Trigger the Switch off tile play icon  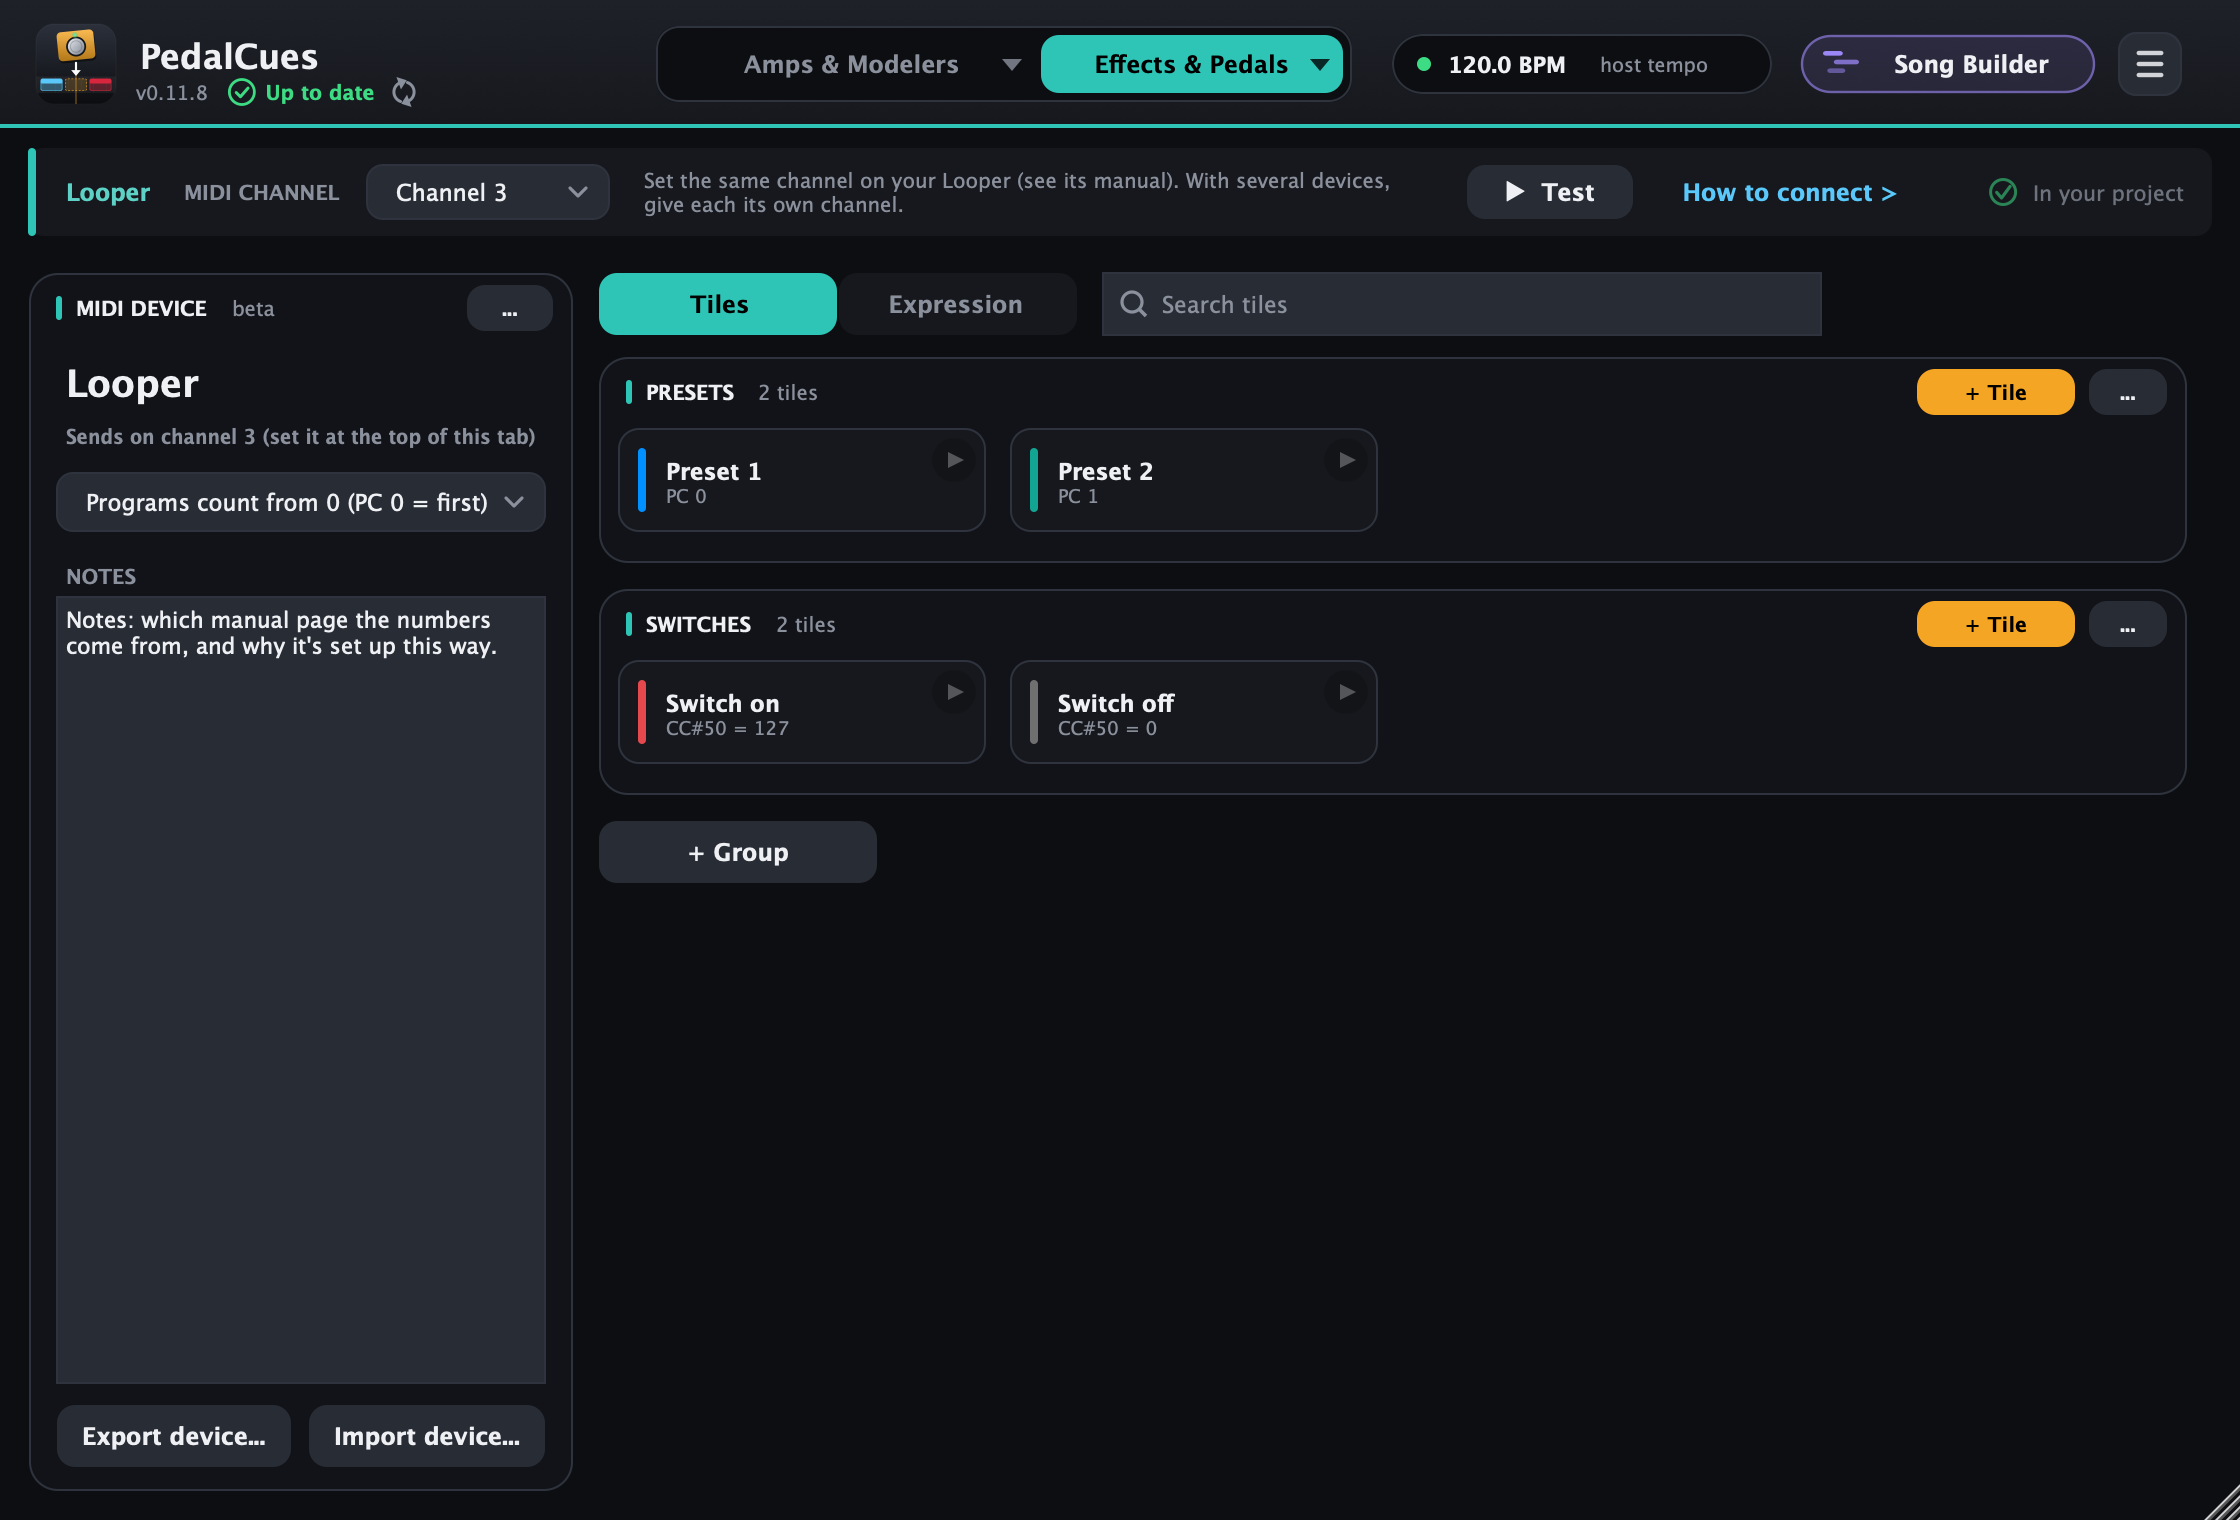[1347, 692]
